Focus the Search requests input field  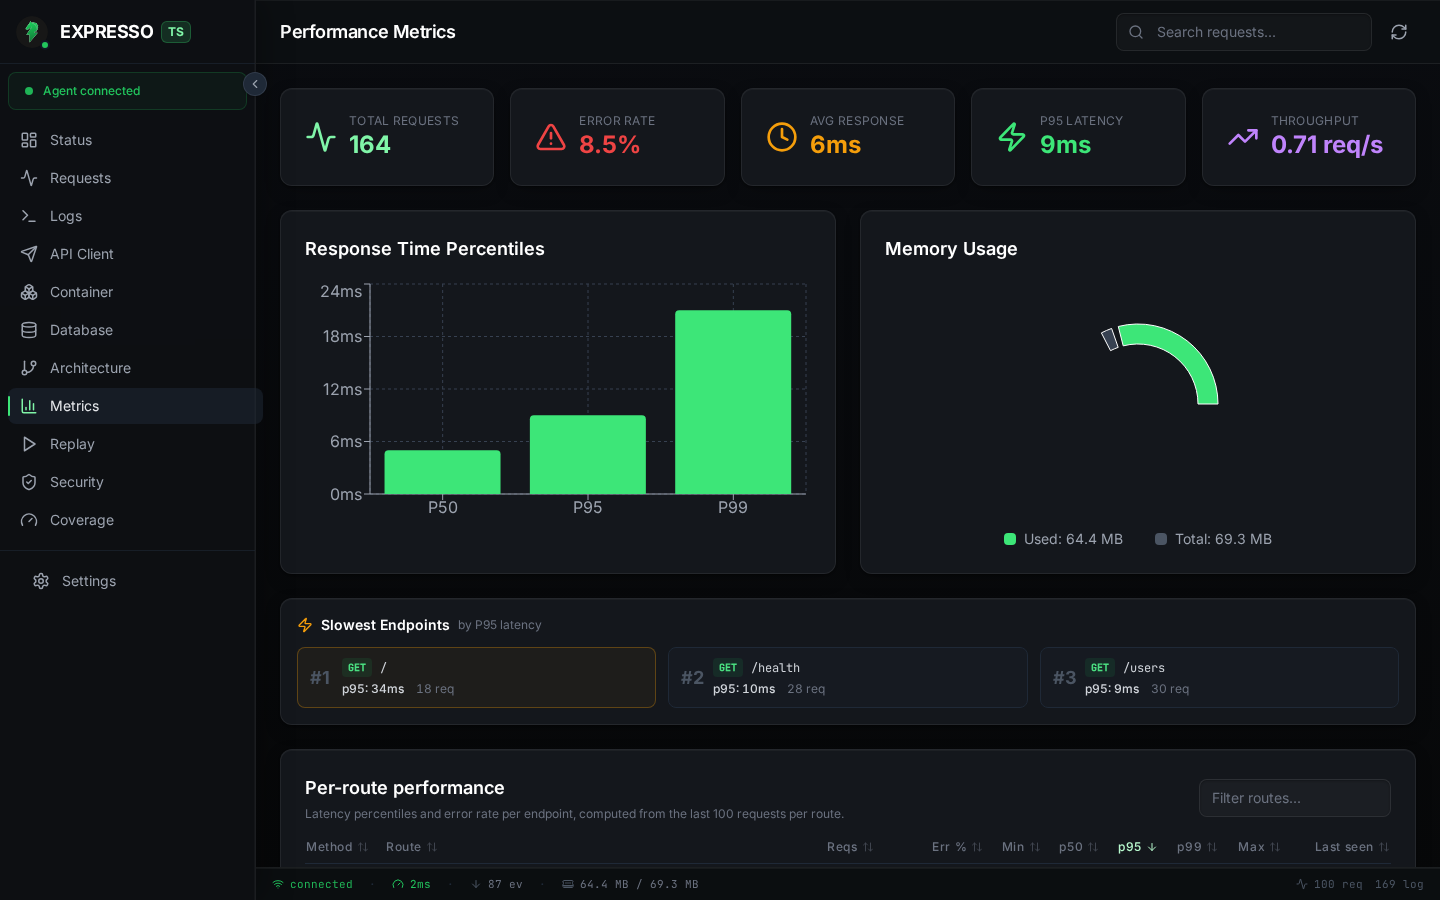1243,32
